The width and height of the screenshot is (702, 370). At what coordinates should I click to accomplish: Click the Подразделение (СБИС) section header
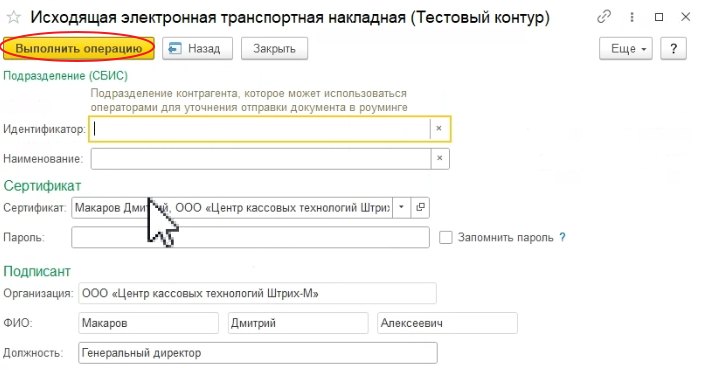(x=65, y=76)
